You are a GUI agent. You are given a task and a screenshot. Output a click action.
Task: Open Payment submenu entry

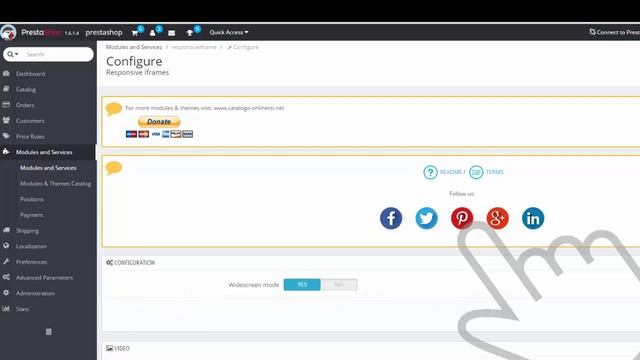31,215
